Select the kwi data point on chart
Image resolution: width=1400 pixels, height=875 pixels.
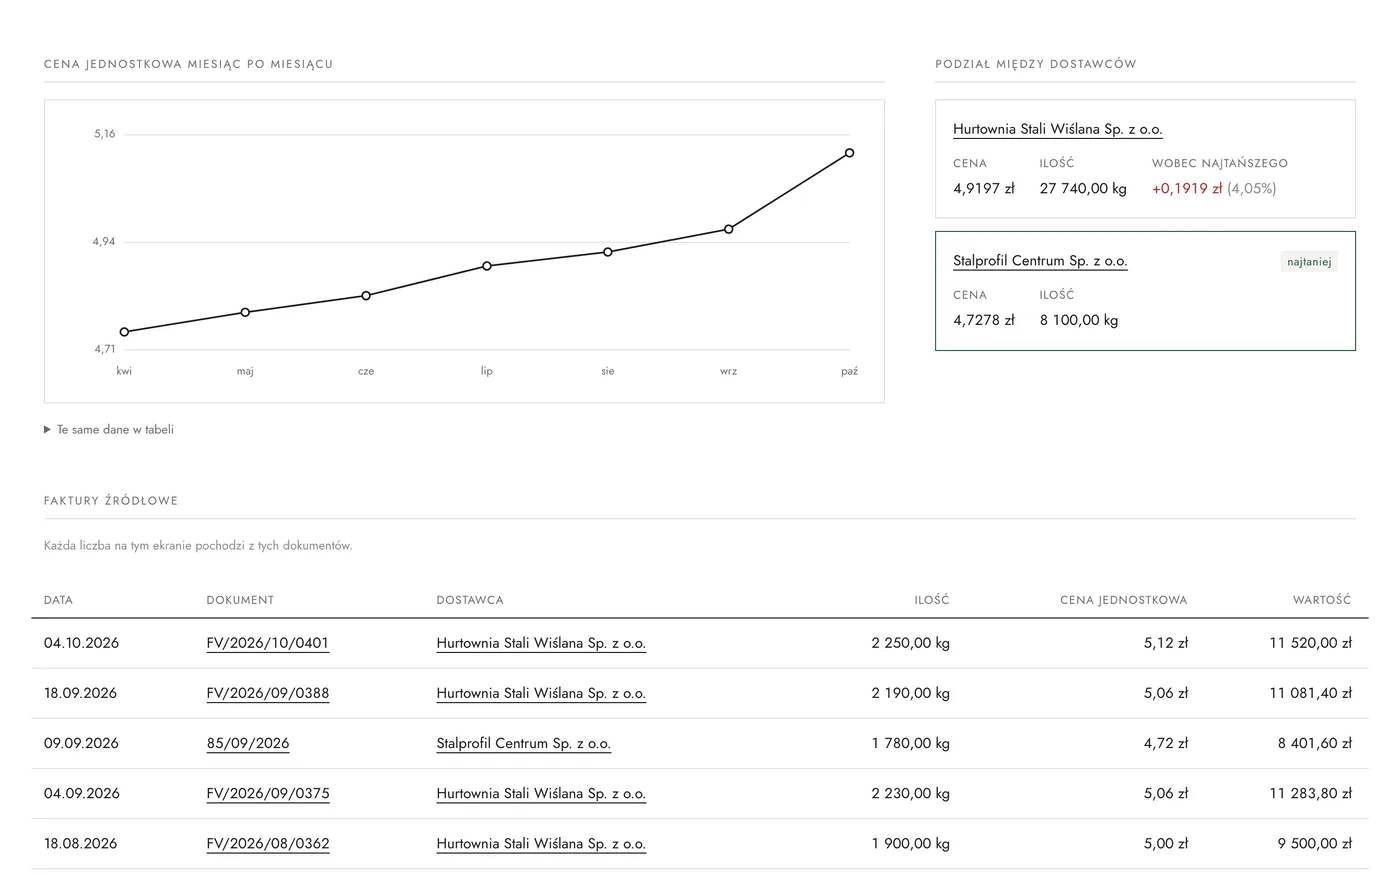[124, 332]
